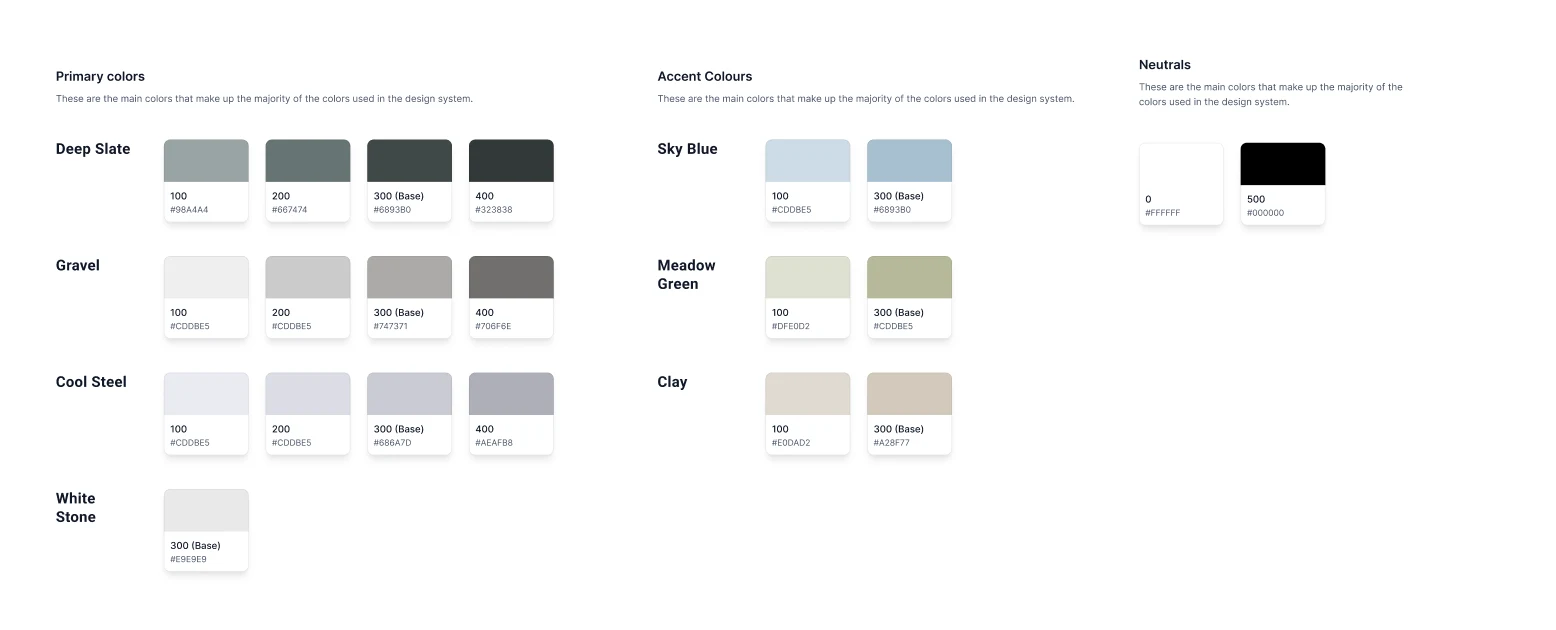1556x630 pixels.
Task: Click the "Gravel" row label
Action: point(78,265)
